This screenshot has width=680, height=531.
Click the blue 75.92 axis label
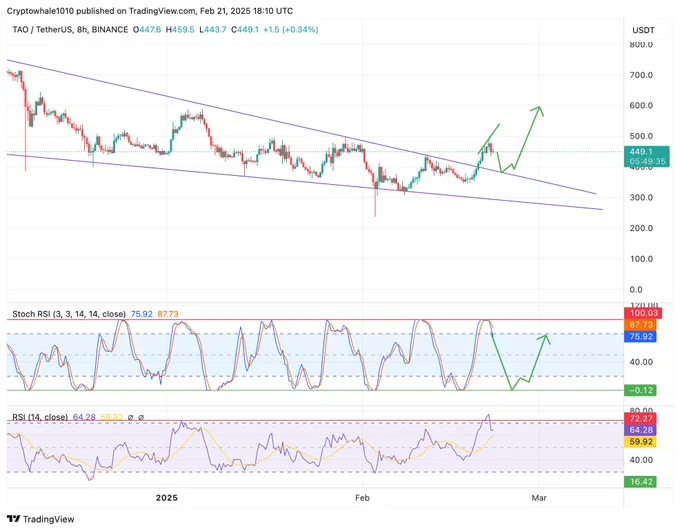640,337
